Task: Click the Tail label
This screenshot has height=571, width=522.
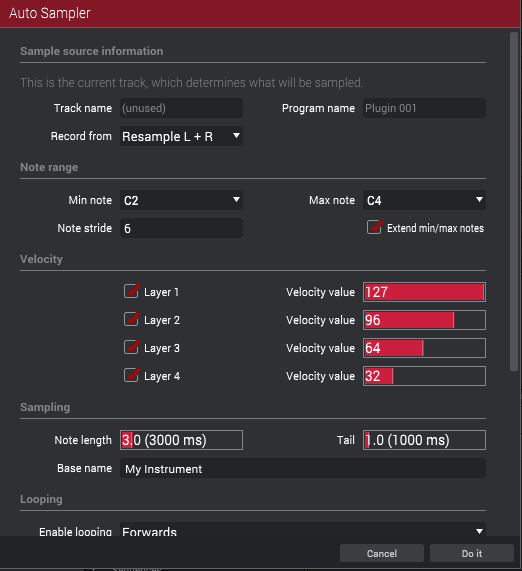Action: click(345, 440)
